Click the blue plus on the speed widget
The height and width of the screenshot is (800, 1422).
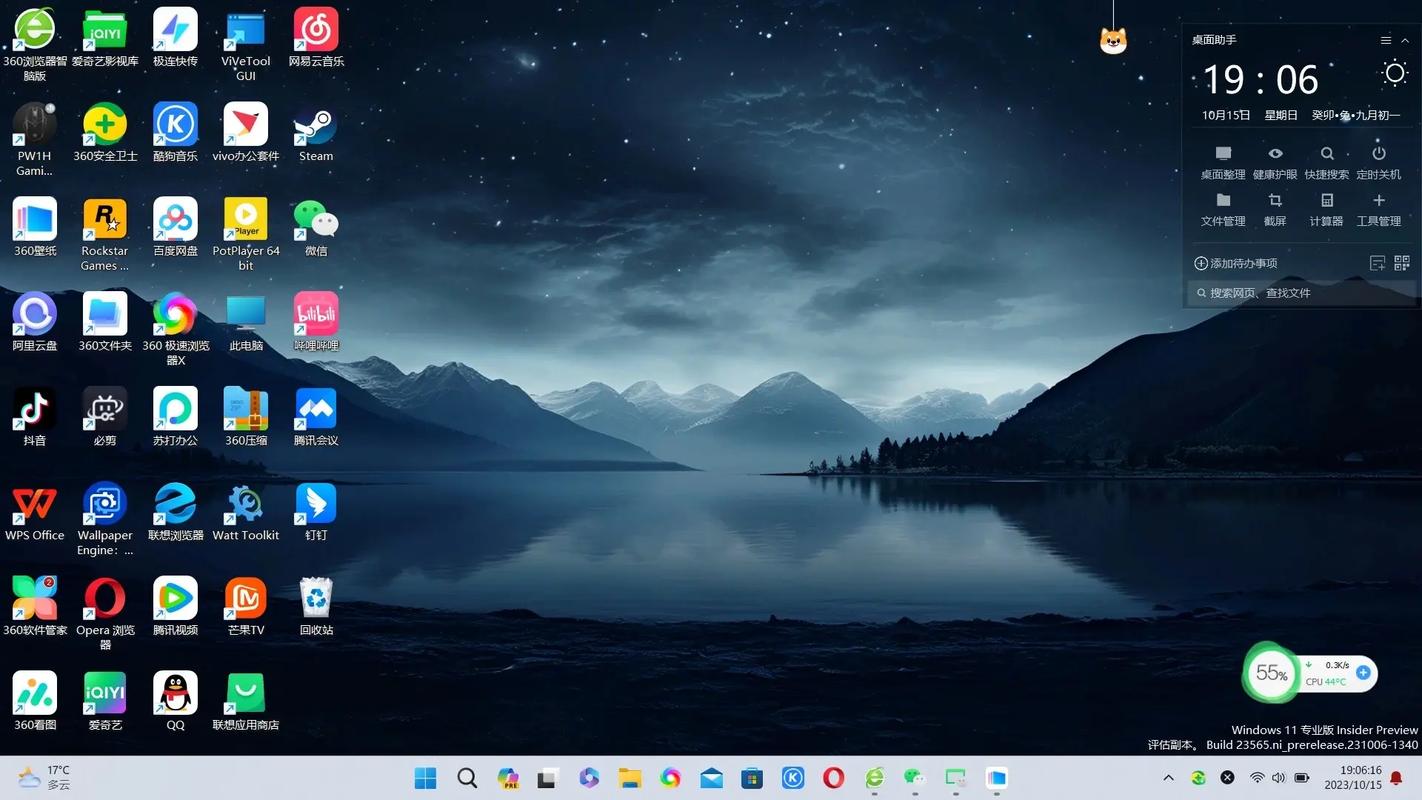coord(1363,672)
